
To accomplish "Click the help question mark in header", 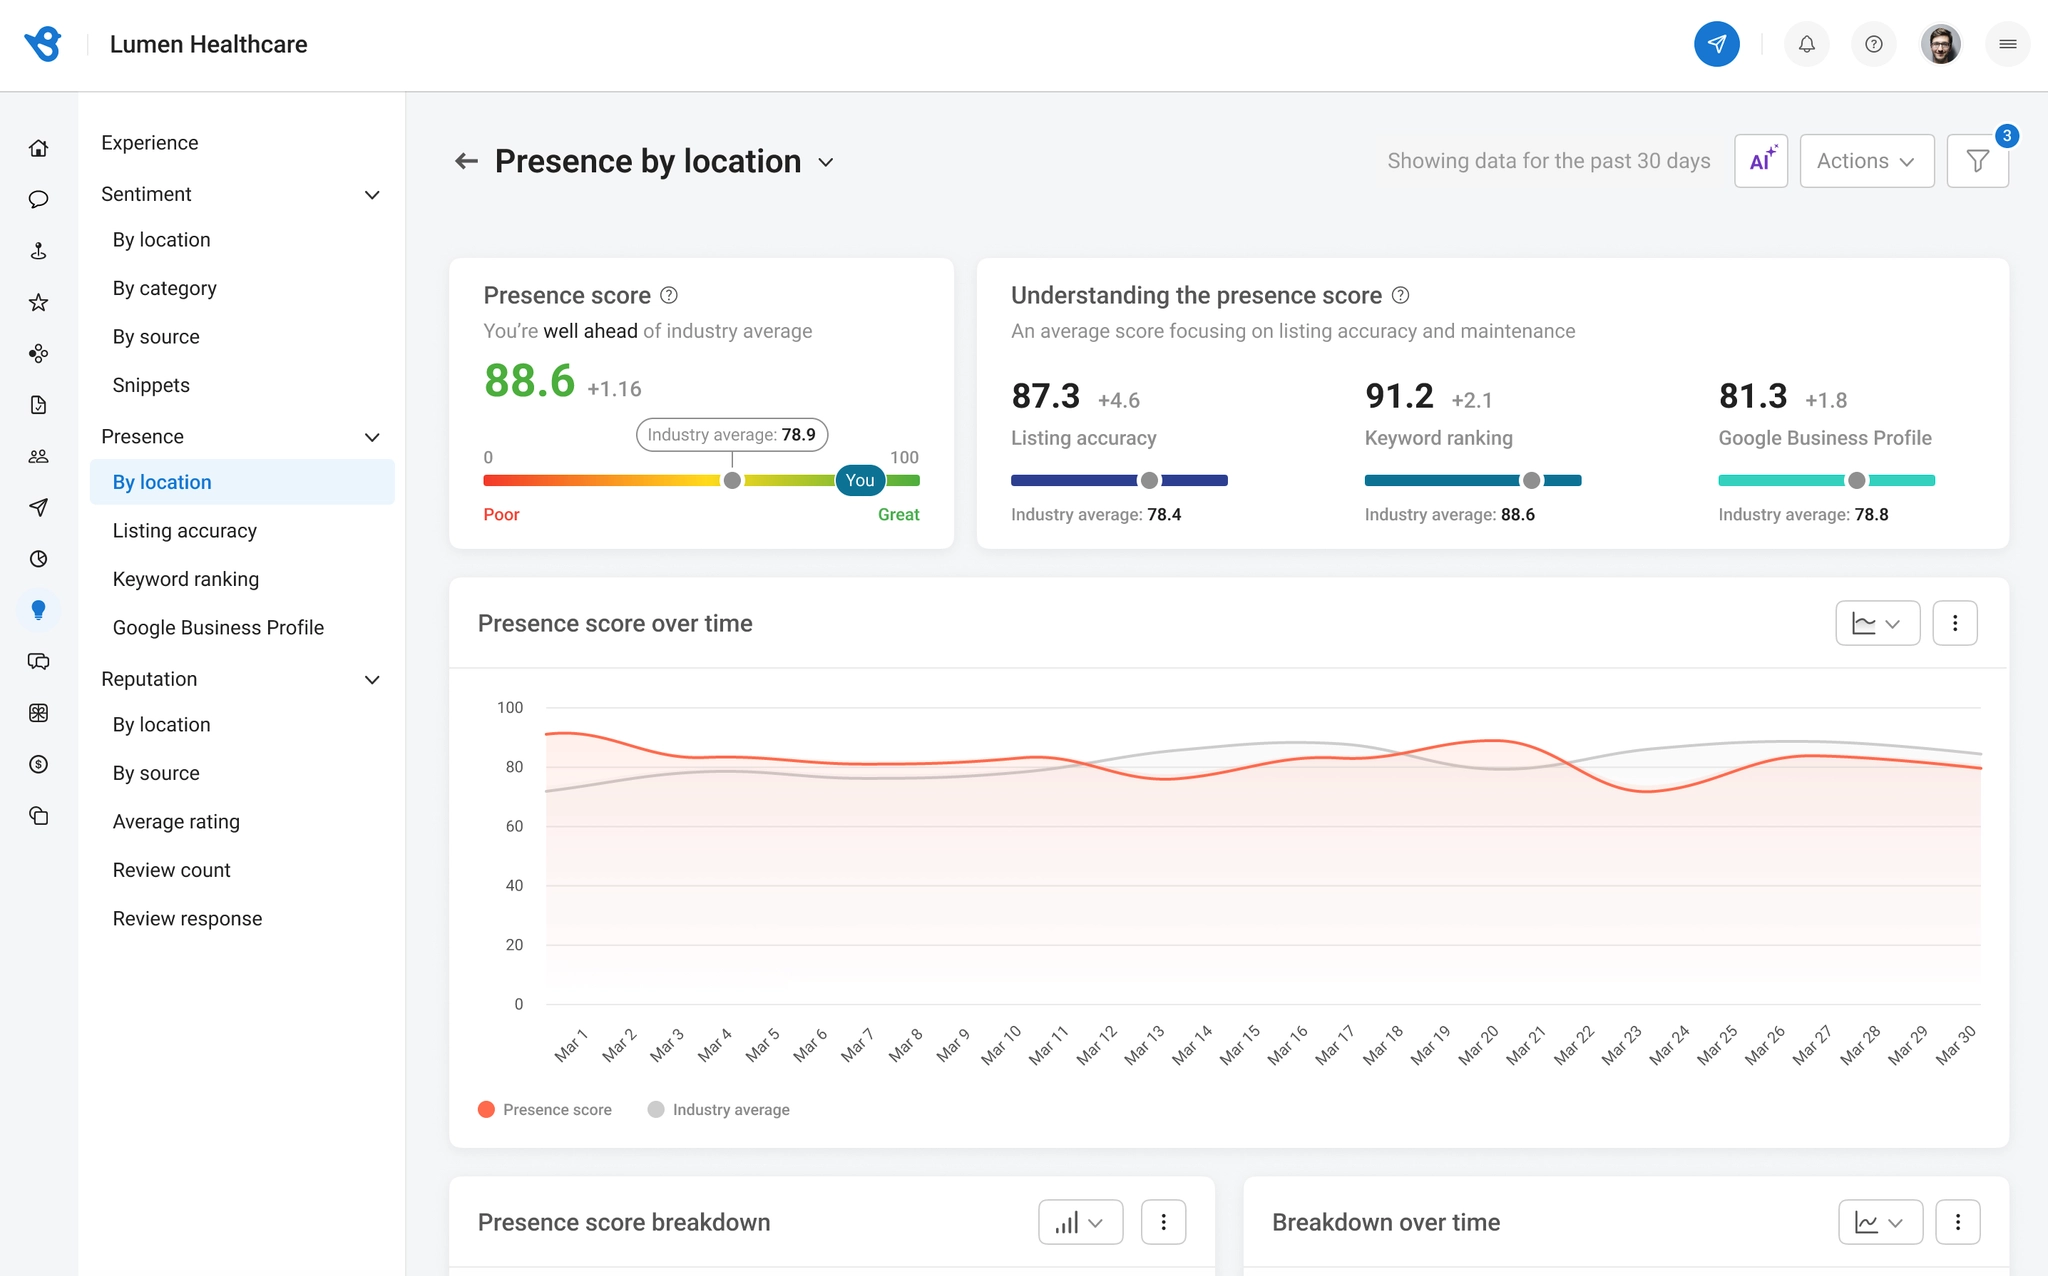I will pos(1874,44).
